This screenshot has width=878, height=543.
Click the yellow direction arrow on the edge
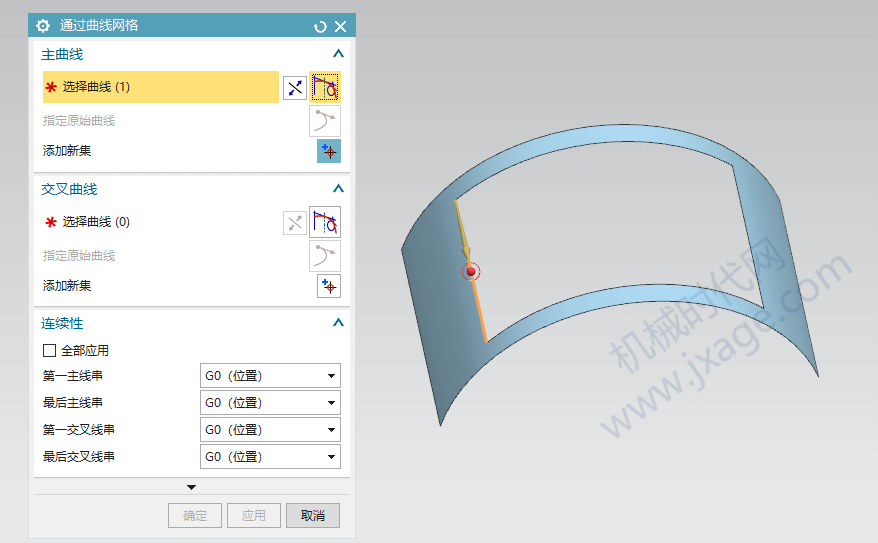pyautogui.click(x=463, y=232)
